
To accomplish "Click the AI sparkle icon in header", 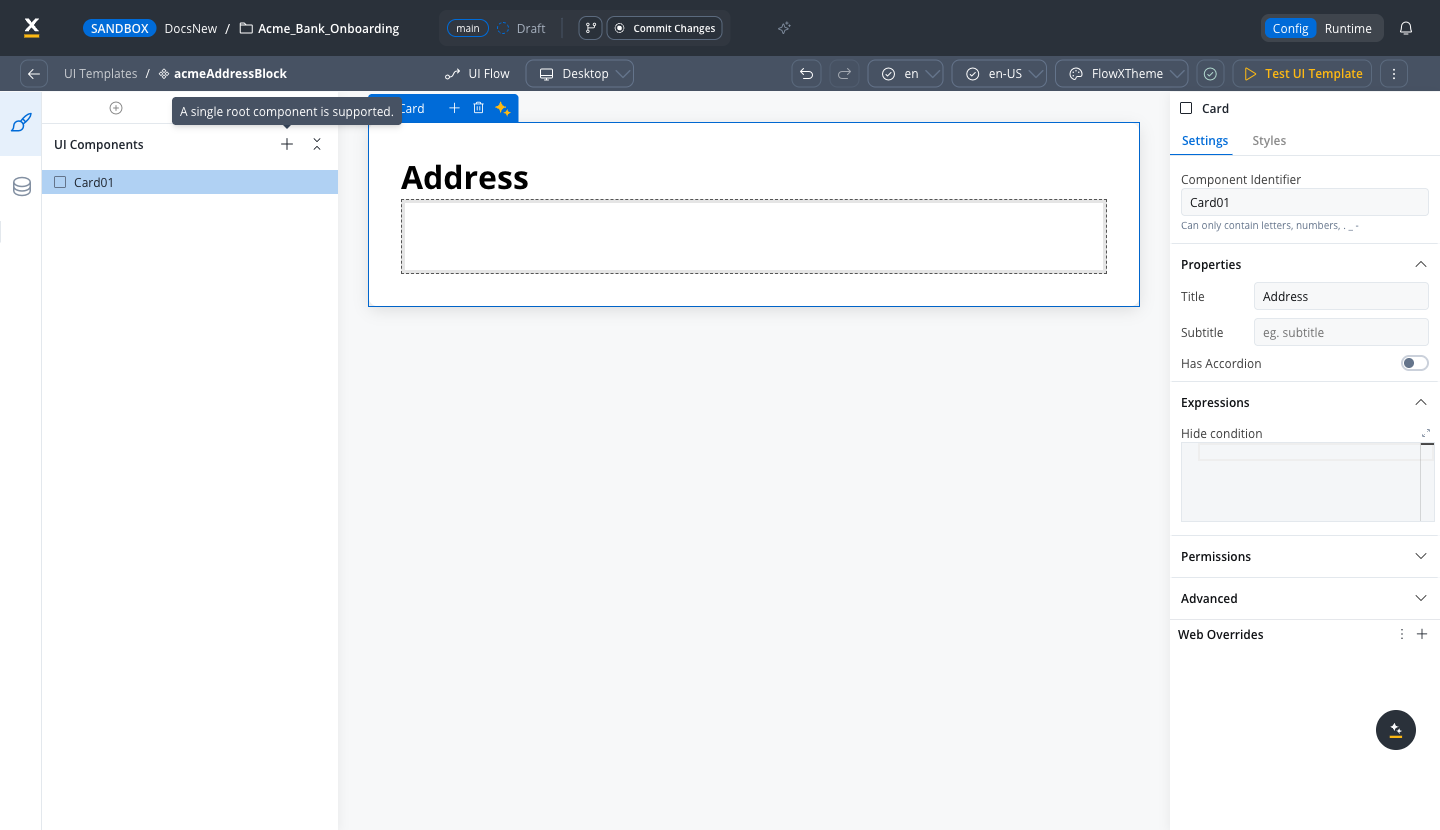I will coord(785,28).
